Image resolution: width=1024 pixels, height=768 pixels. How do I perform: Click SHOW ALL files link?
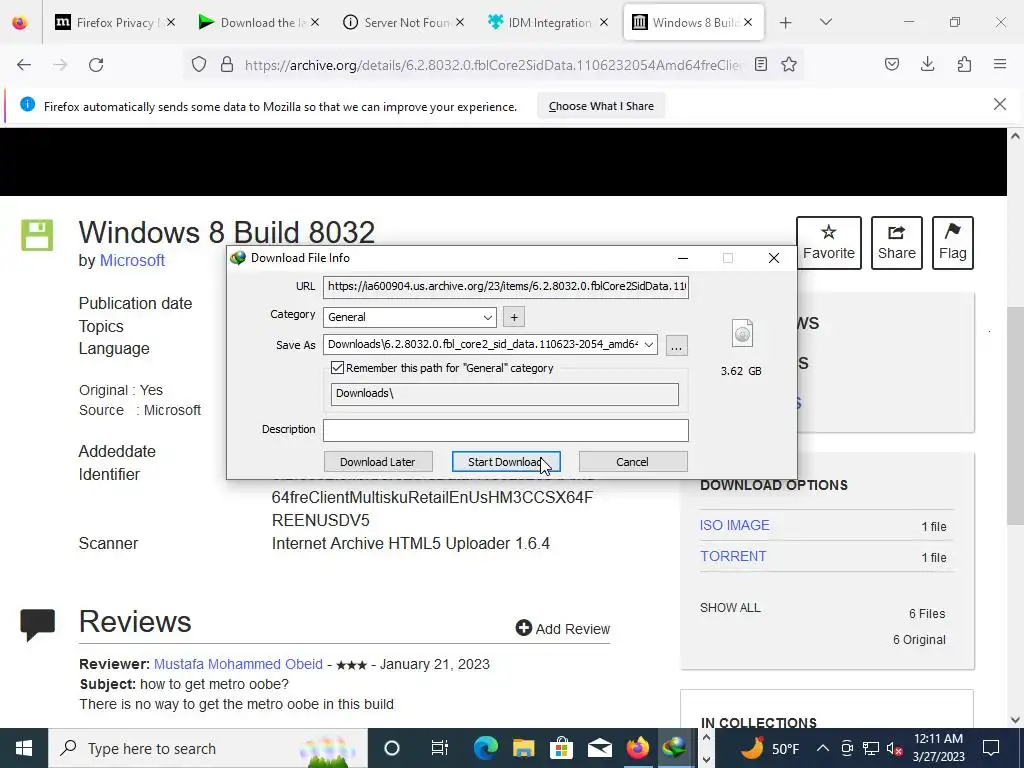point(730,608)
